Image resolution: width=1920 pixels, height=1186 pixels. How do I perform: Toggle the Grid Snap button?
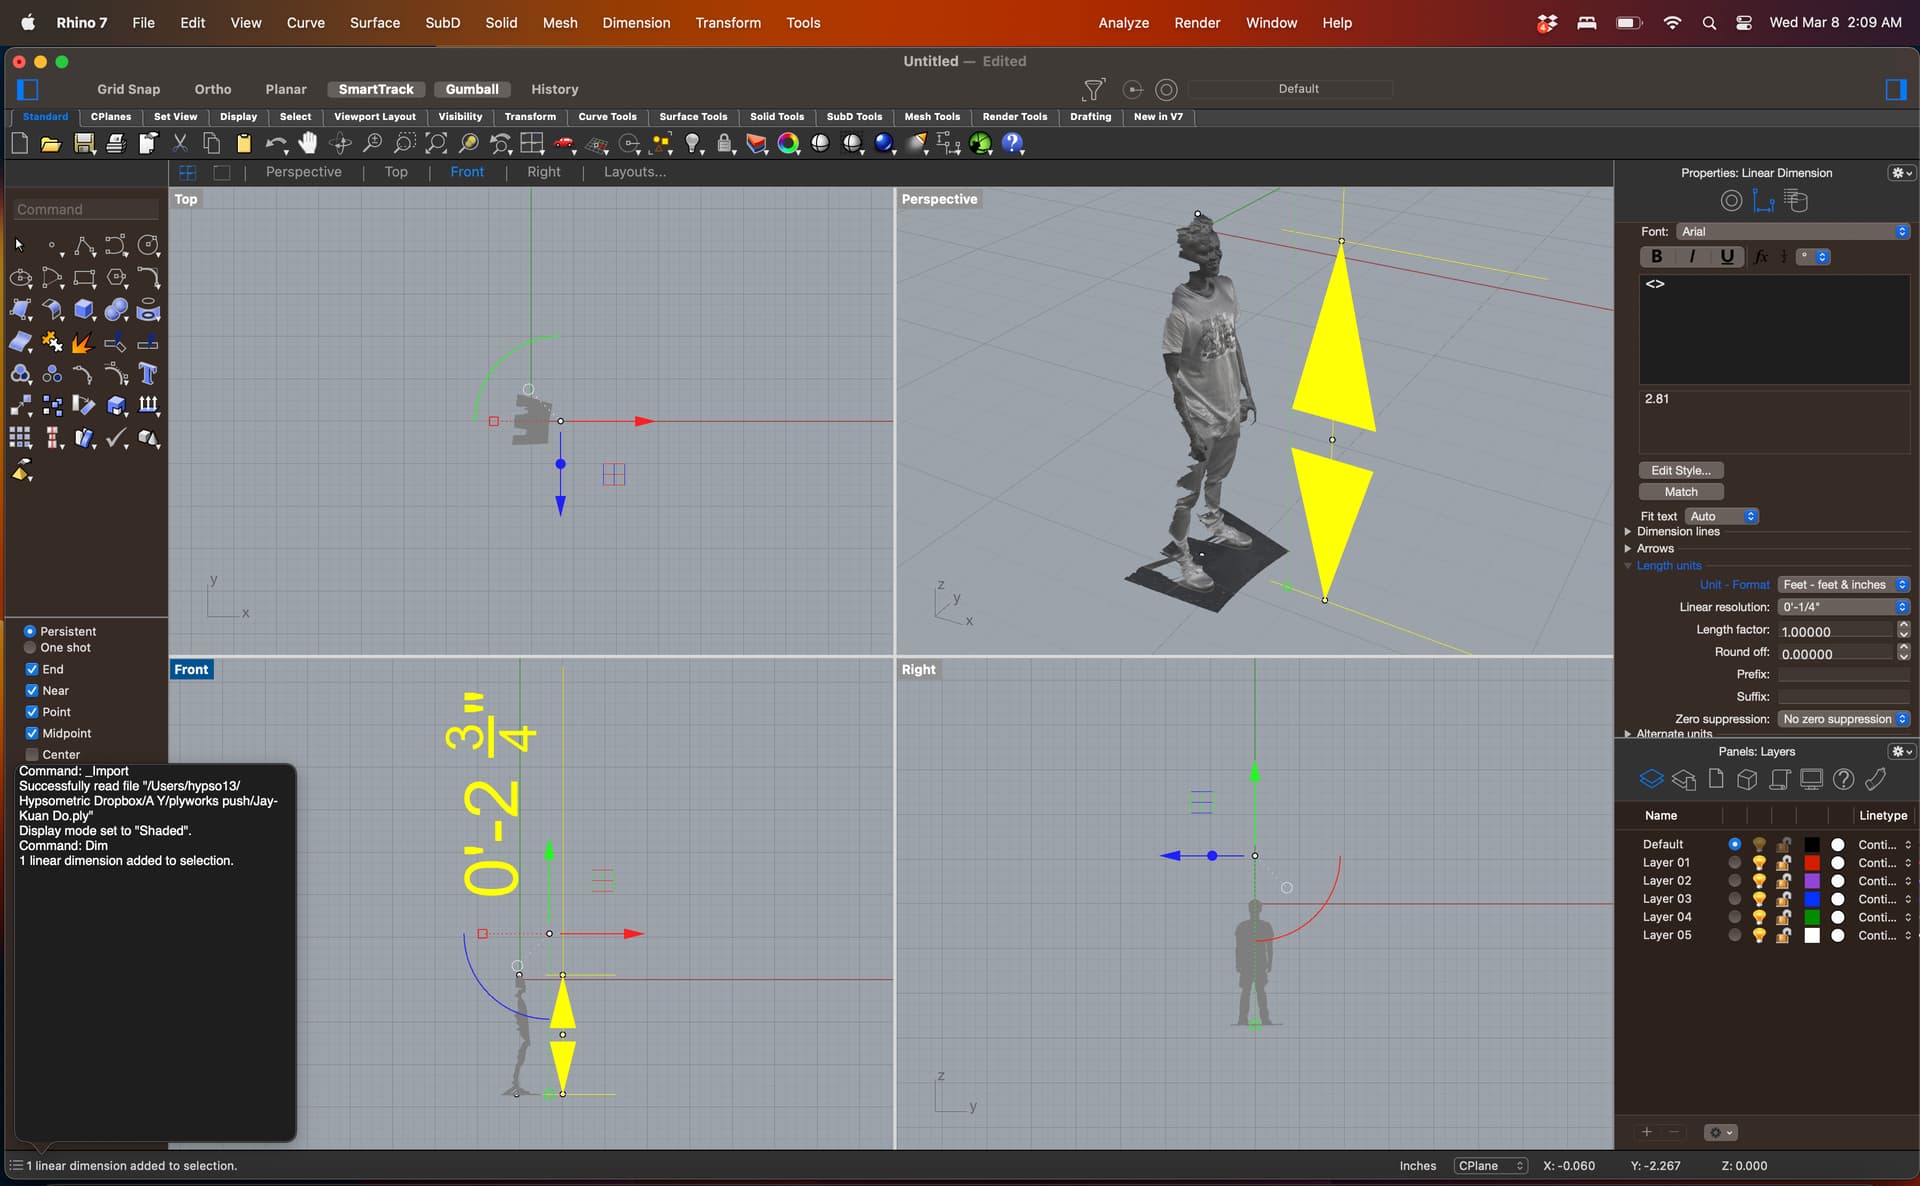coord(128,89)
